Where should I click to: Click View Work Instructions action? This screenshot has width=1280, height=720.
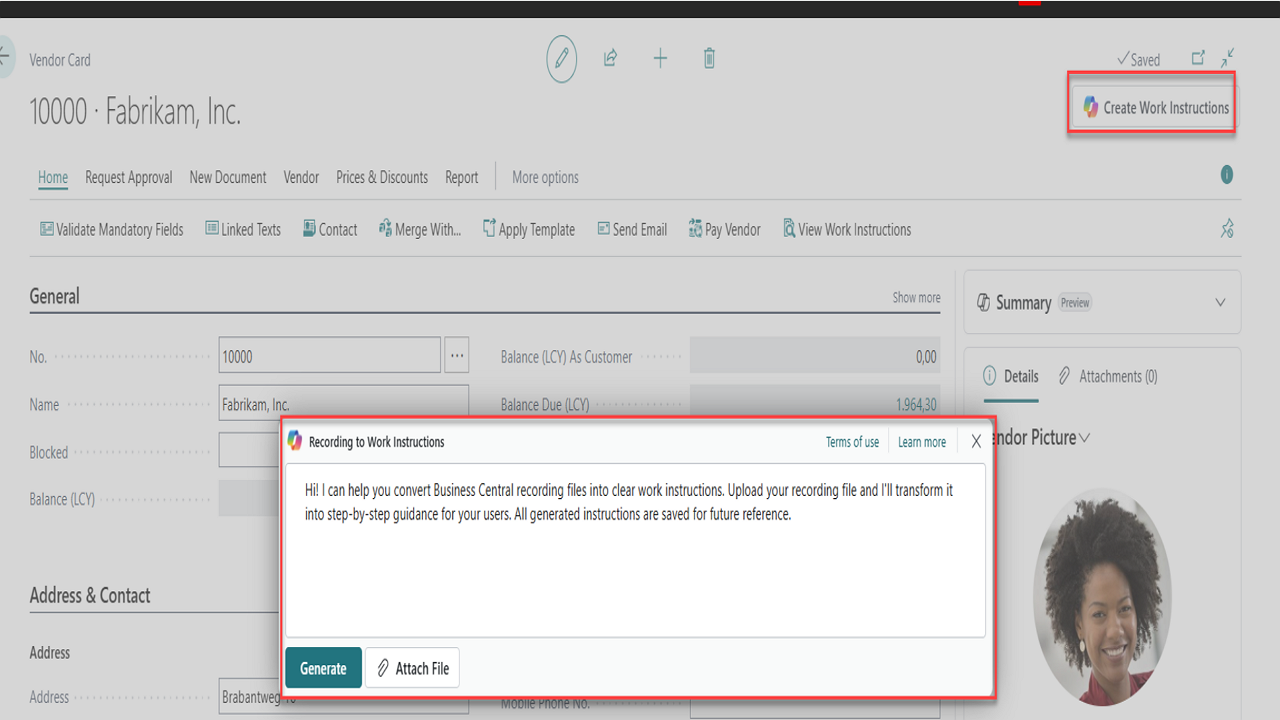847,229
